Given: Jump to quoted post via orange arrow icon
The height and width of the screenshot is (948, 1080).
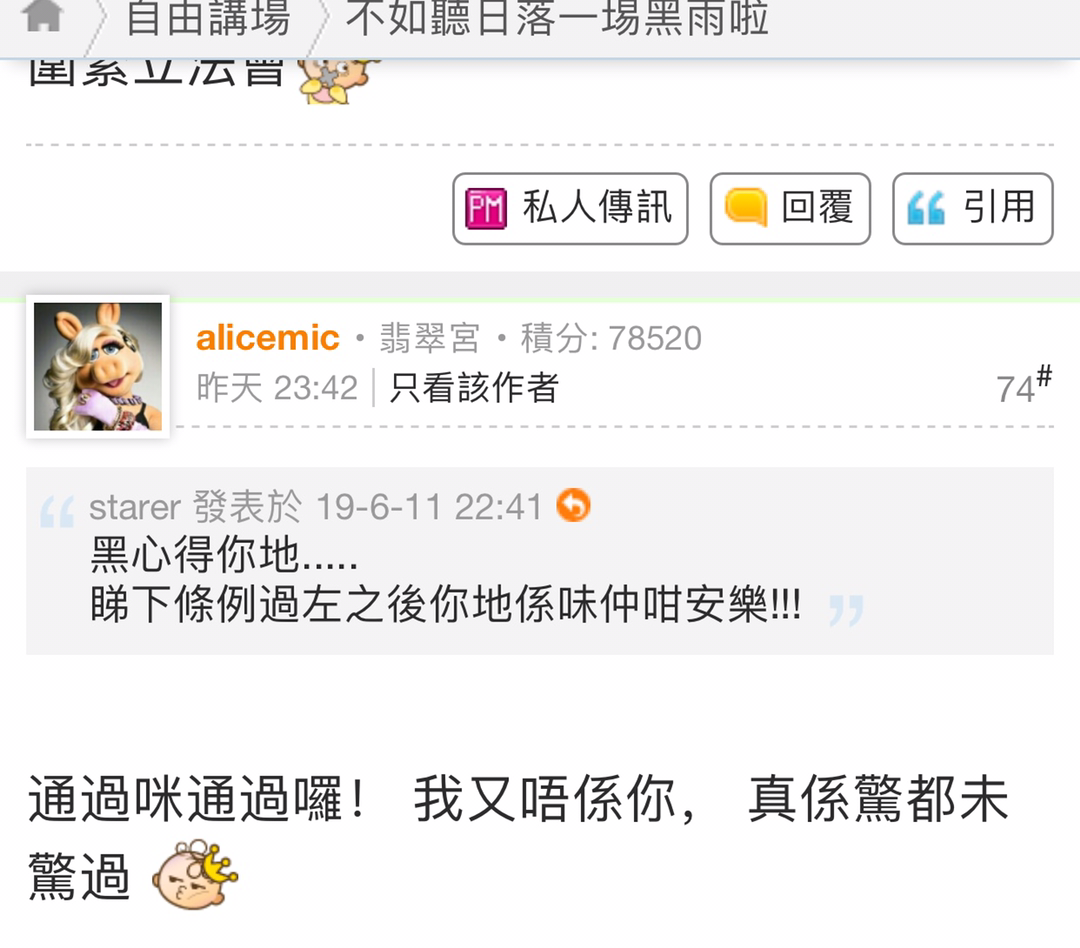Looking at the screenshot, I should point(573,505).
